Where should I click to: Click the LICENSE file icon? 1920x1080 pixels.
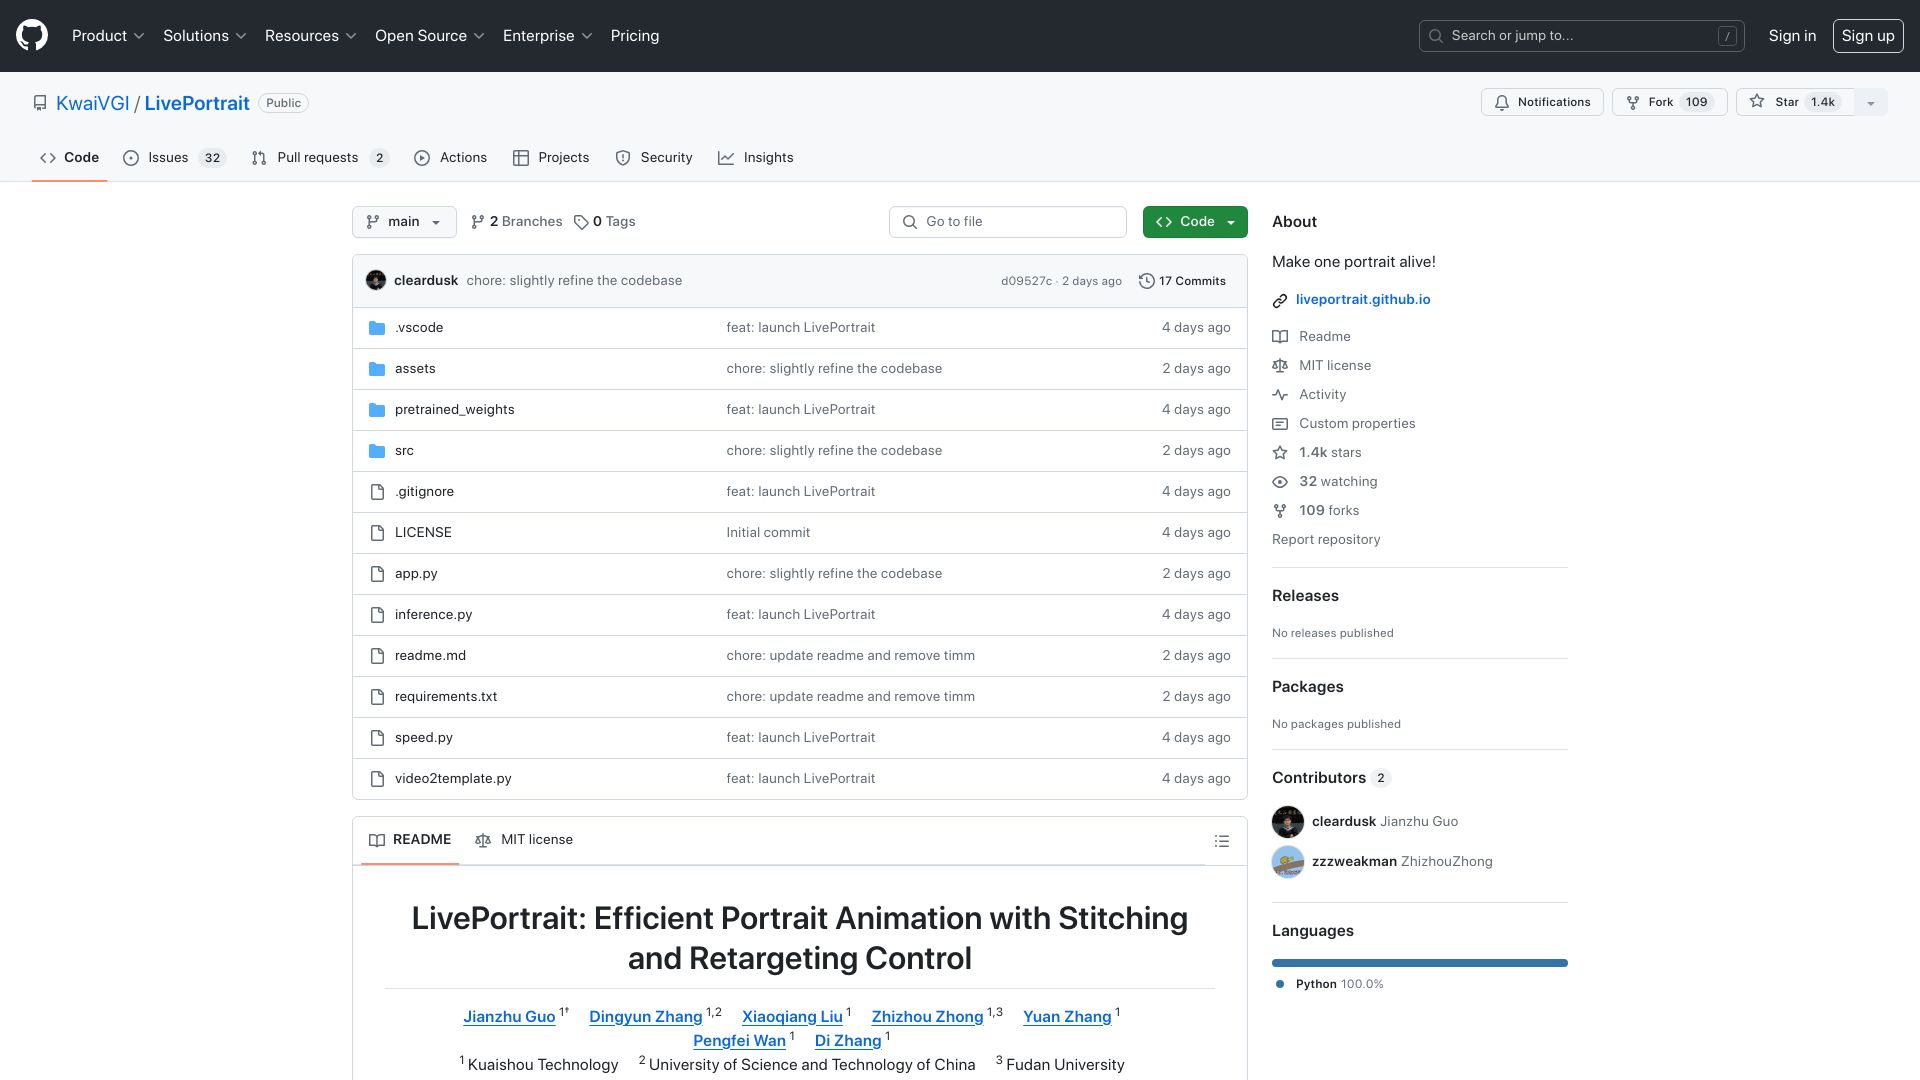[x=377, y=533]
